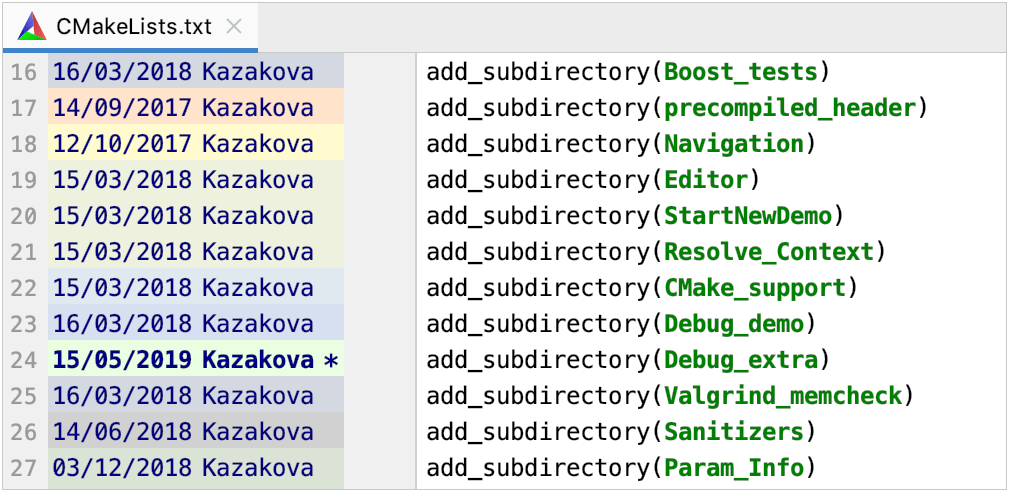
Task: Place cursor on Sanitizers argument
Action: click(734, 433)
